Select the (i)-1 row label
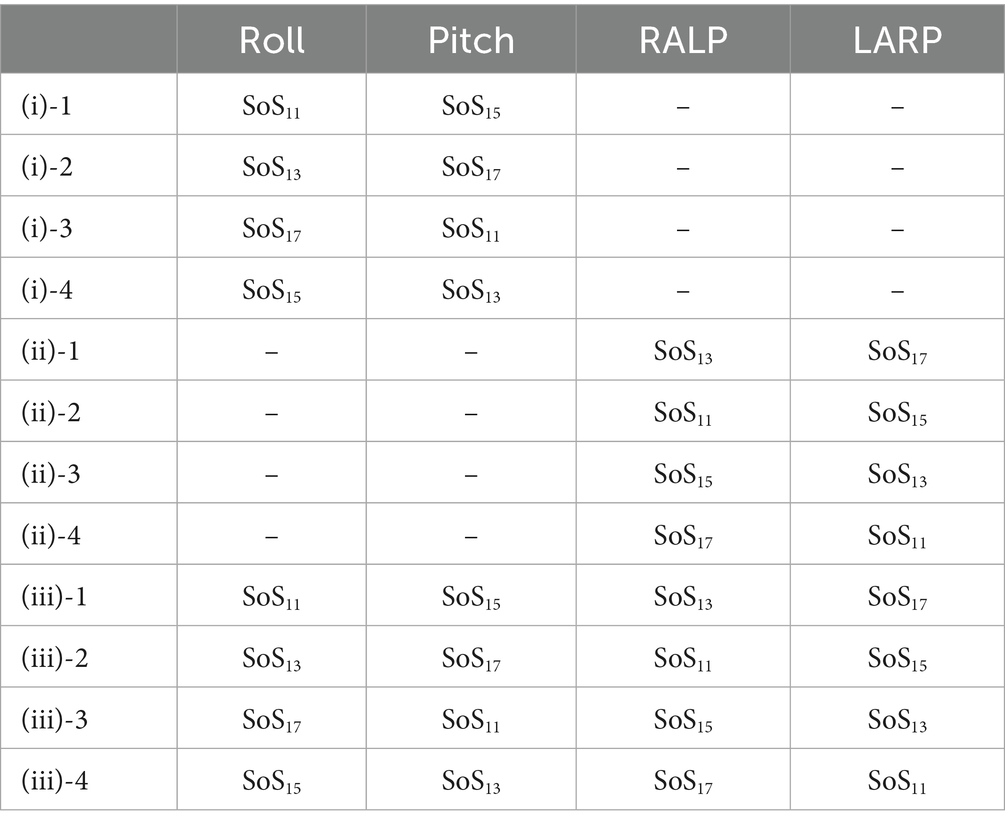 (x=46, y=105)
